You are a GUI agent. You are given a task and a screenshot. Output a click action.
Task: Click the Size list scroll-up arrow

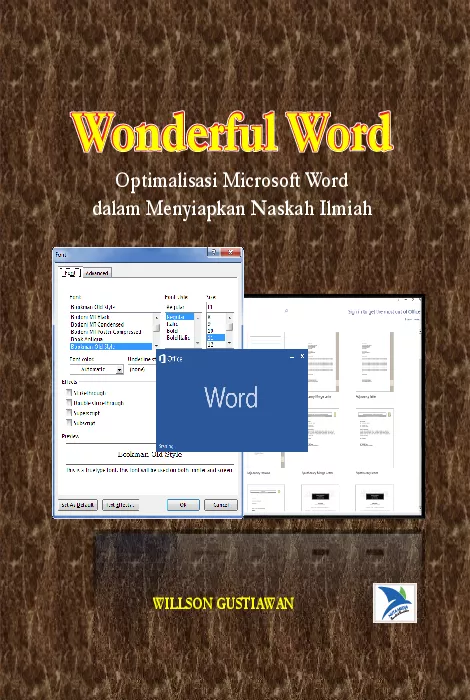[x=229, y=317]
